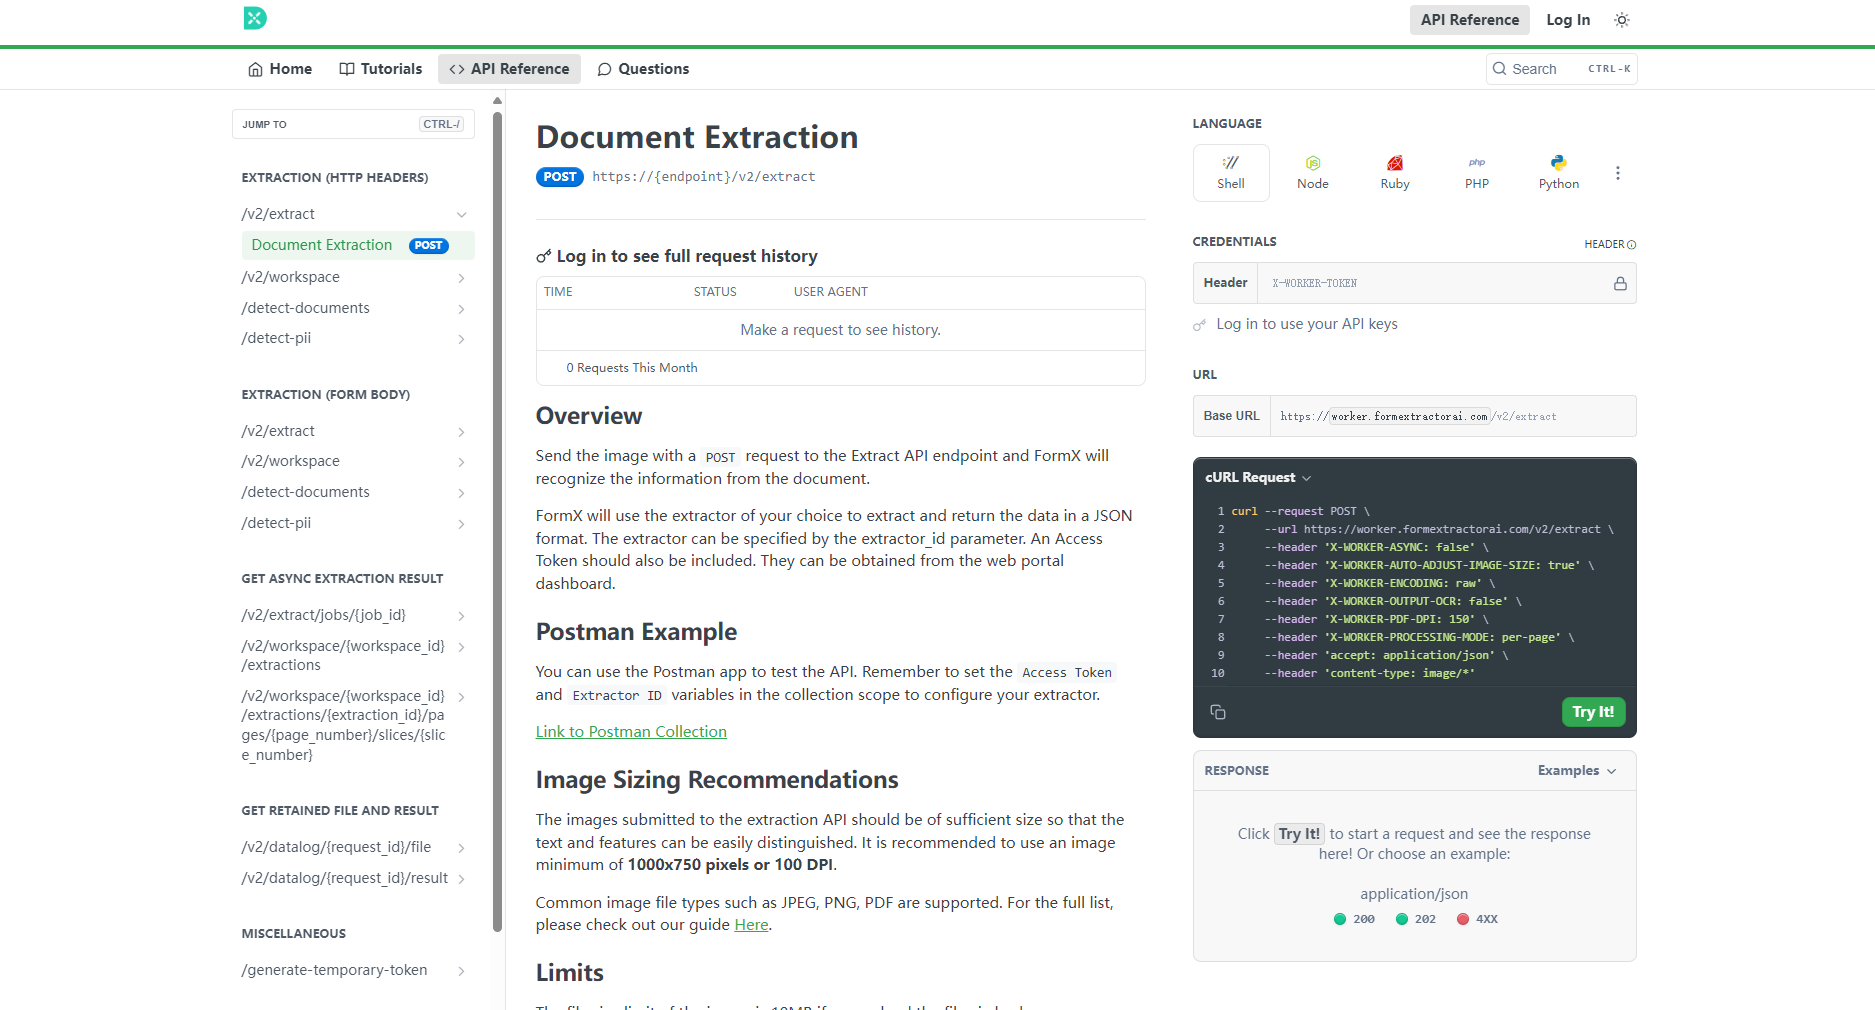Select the 202 response example

1416,919
